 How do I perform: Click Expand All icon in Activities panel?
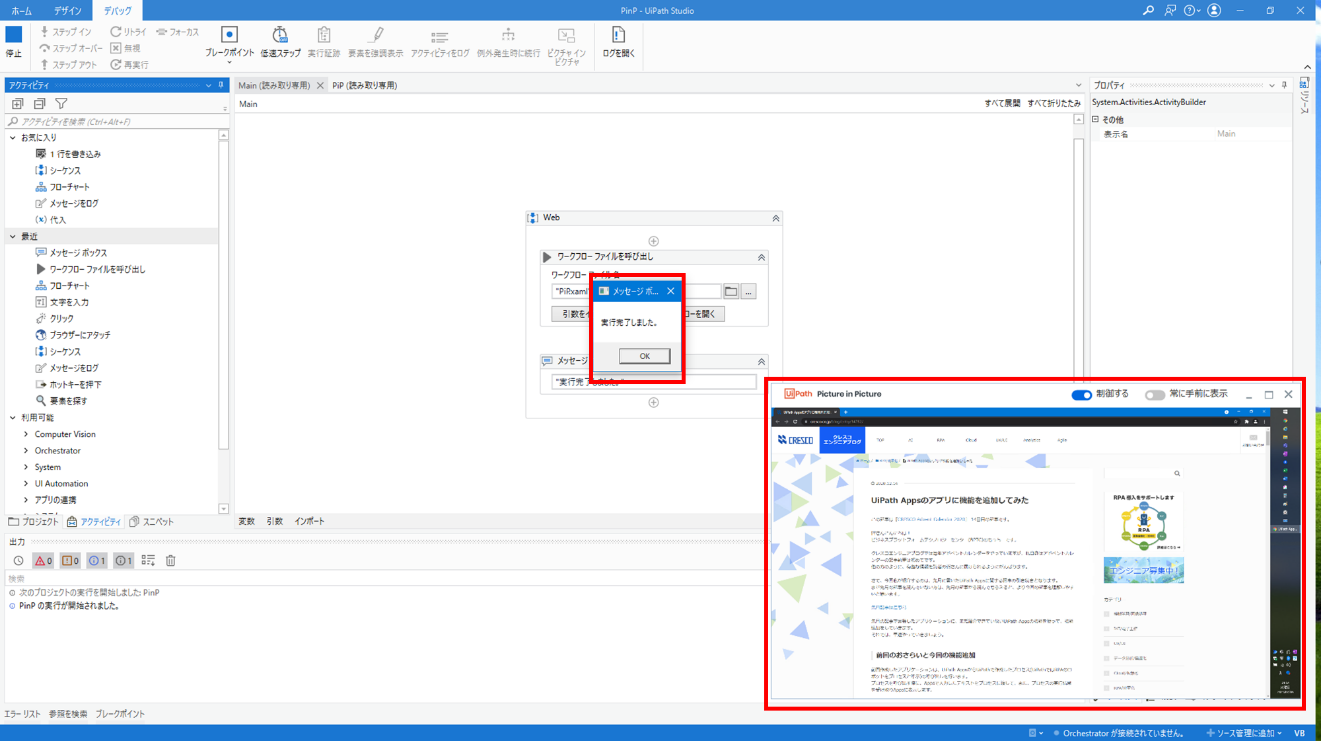click(x=17, y=104)
